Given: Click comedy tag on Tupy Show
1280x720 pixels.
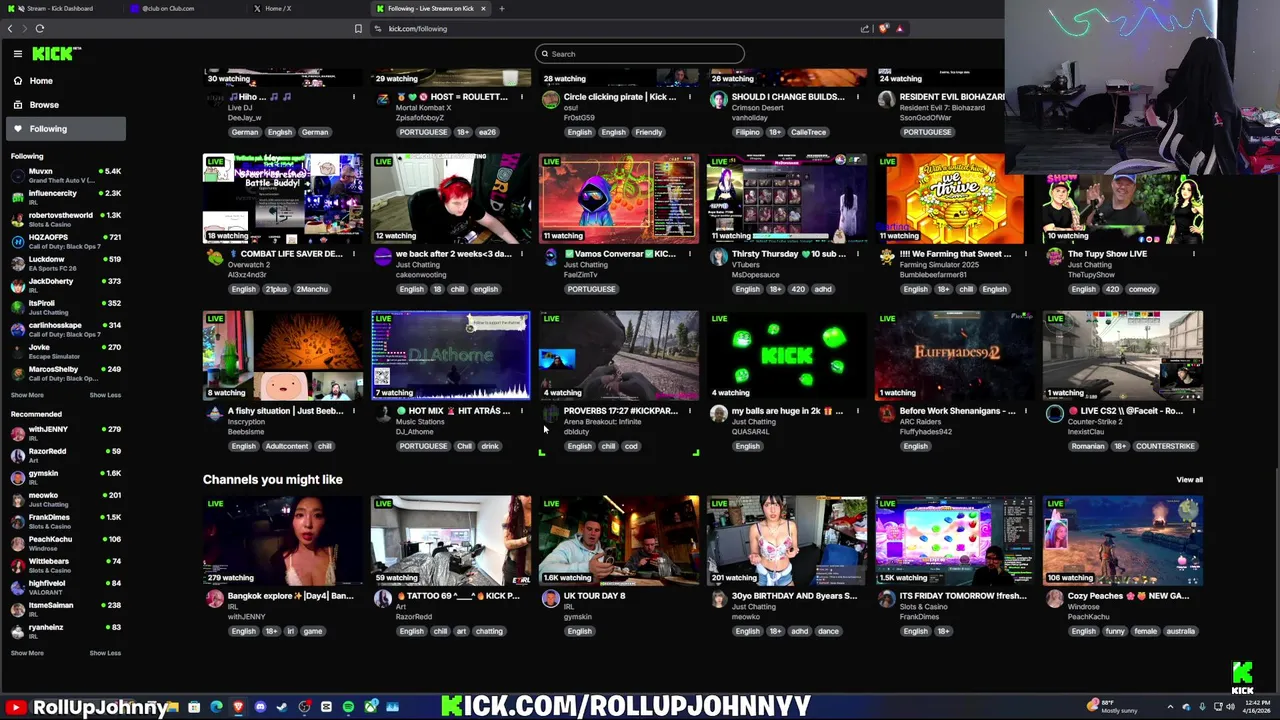Looking at the screenshot, I should pyautogui.click(x=1142, y=289).
